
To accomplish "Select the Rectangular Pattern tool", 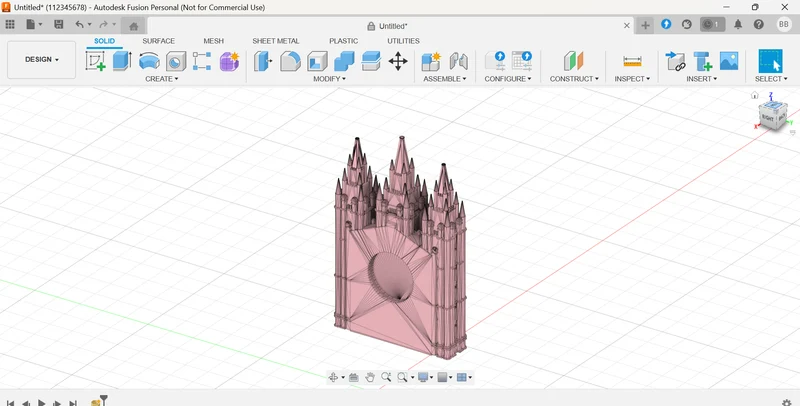I will coord(202,61).
